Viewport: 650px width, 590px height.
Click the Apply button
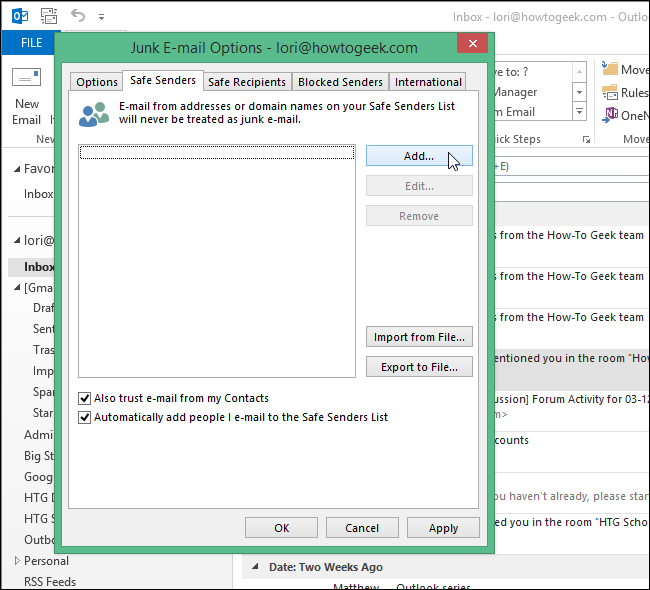tap(444, 527)
